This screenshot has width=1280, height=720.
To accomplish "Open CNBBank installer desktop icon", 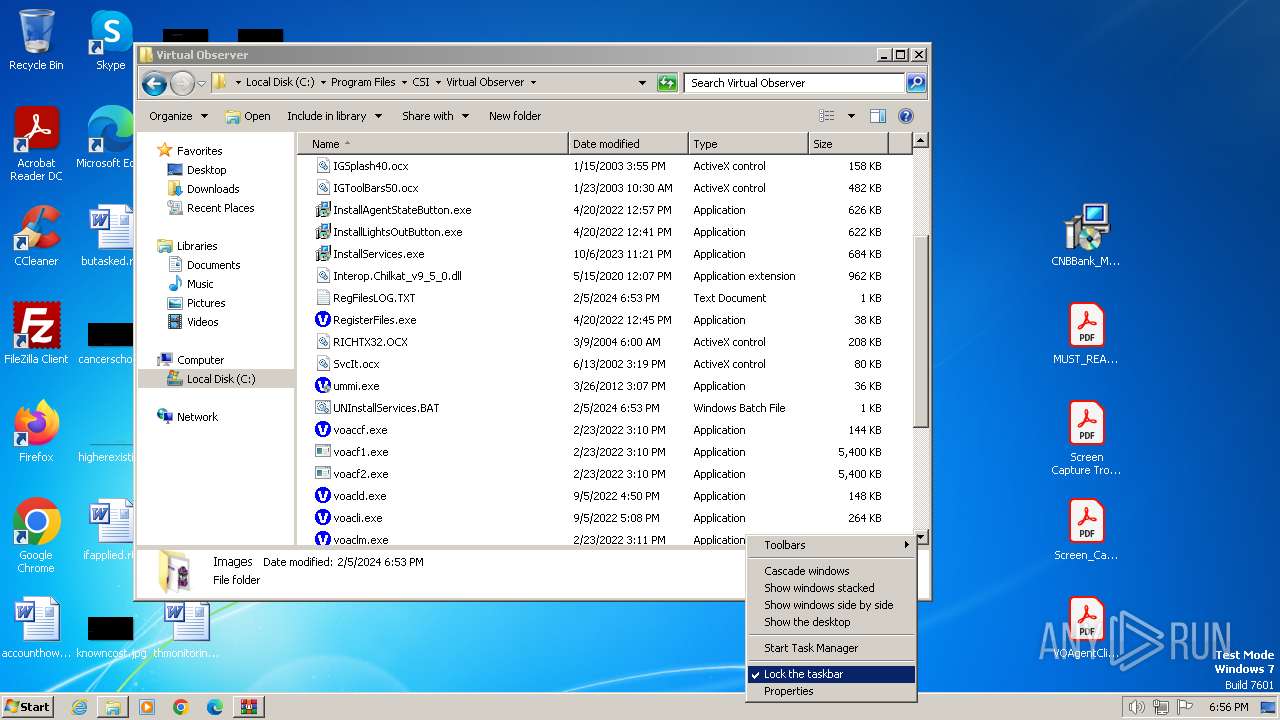I will point(1086,236).
